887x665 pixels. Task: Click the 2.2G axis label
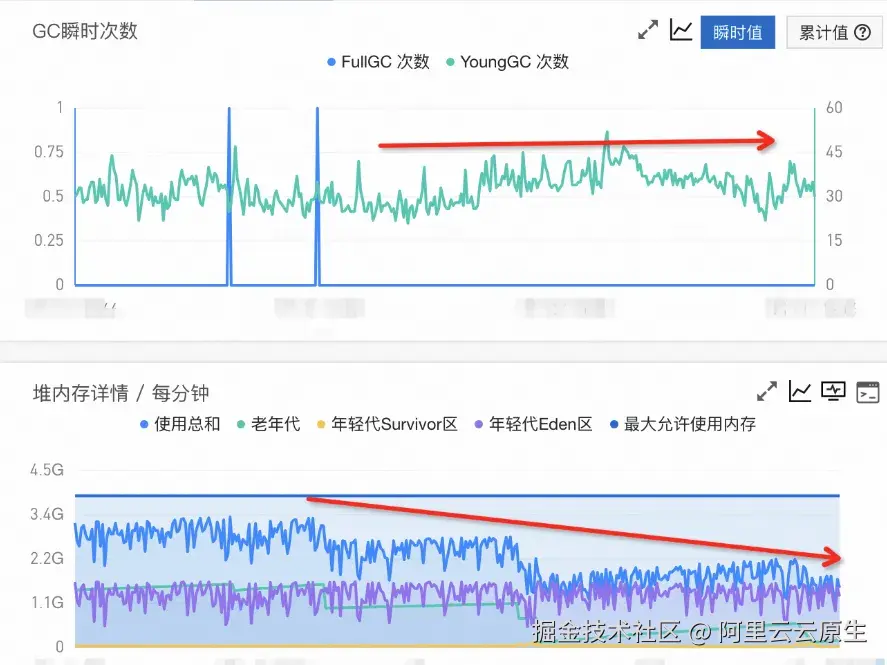(47, 558)
